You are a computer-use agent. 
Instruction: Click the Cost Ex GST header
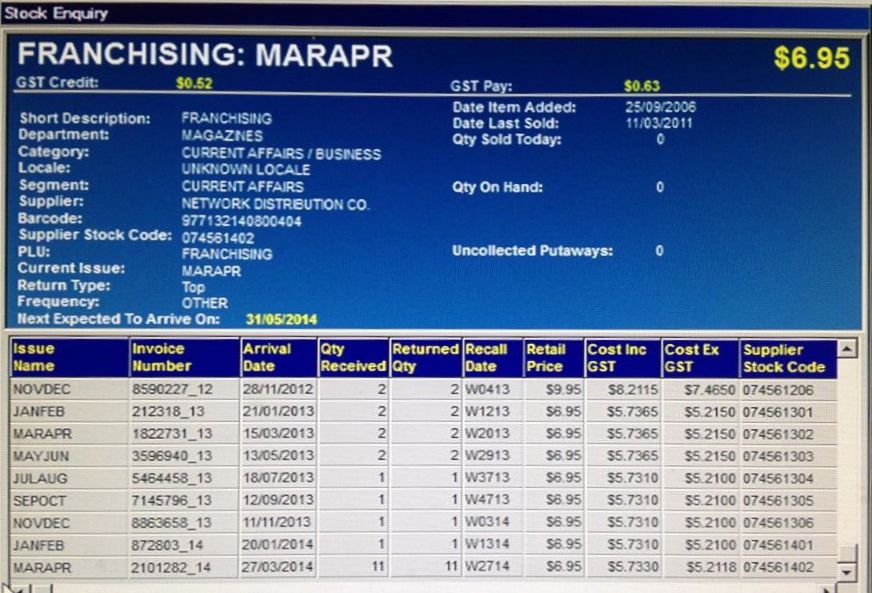coord(699,358)
